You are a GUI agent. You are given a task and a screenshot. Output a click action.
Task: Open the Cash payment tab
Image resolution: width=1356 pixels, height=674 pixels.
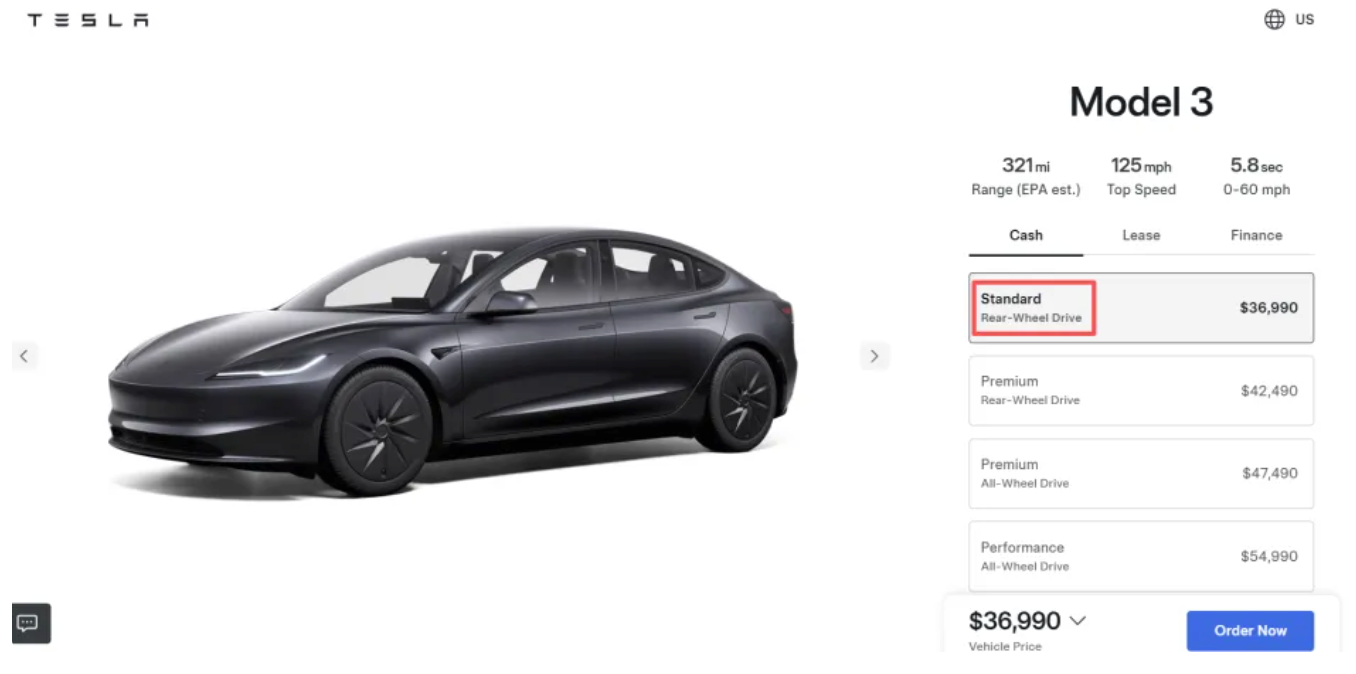click(x=1026, y=235)
